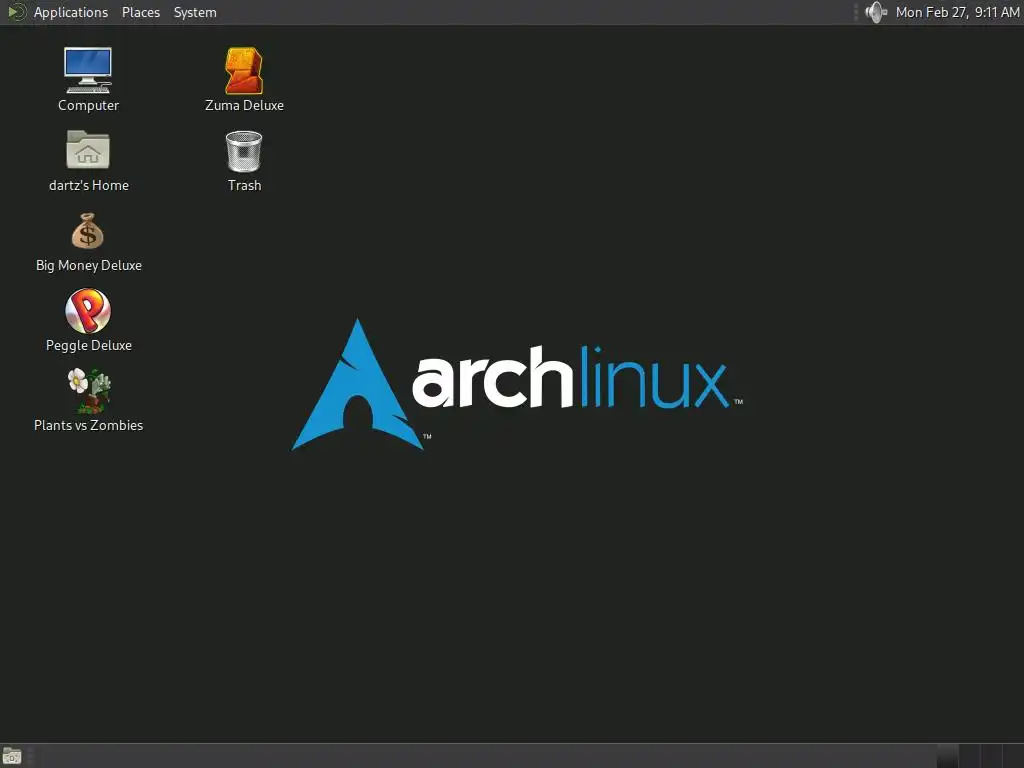Click the highlighted workspace in the switcher

coord(948,756)
